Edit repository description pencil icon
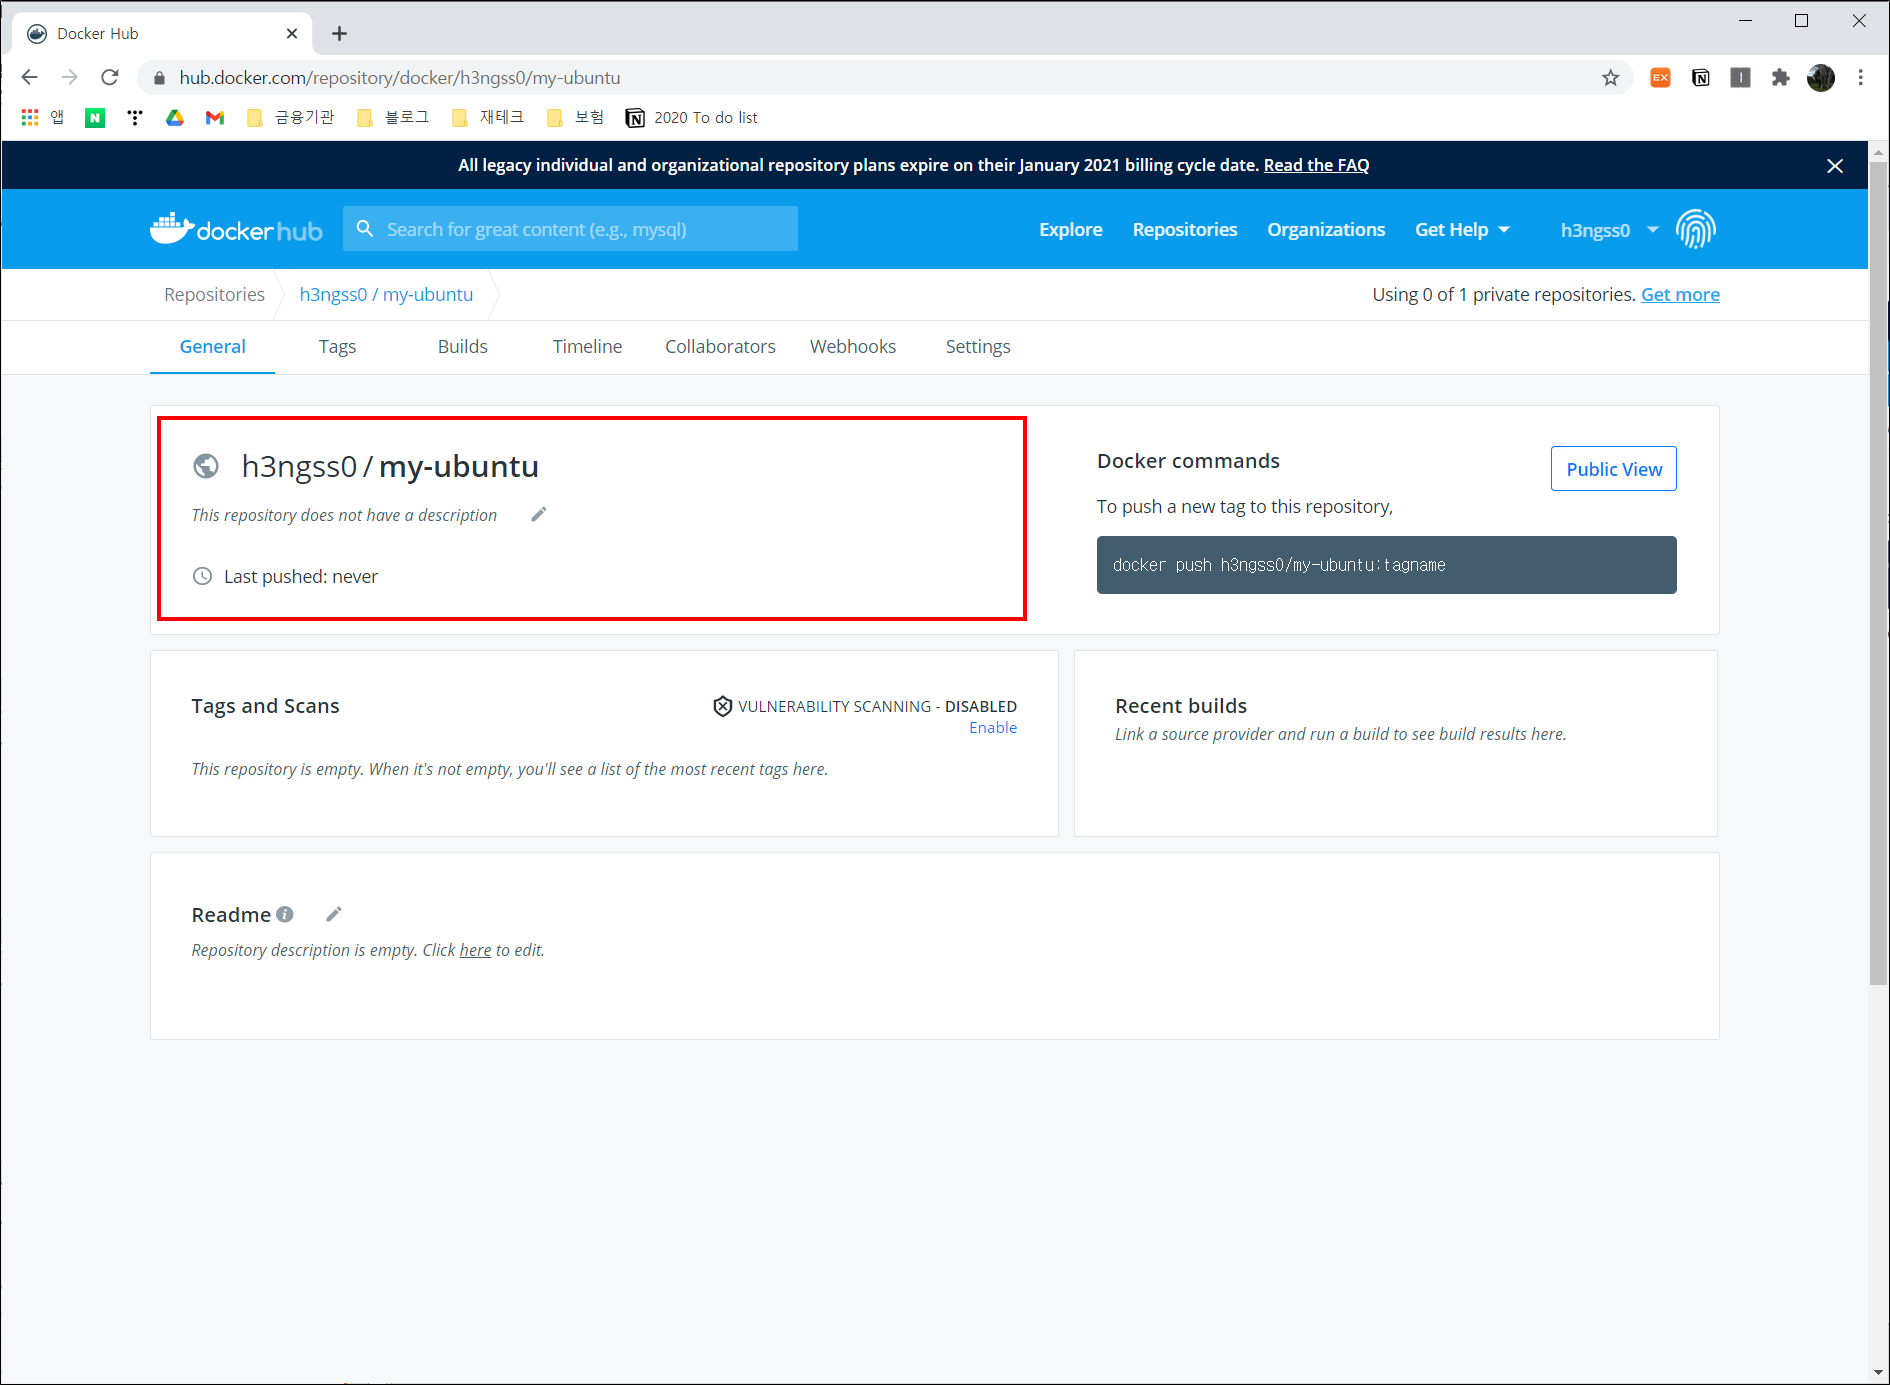The image size is (1890, 1385). point(539,514)
